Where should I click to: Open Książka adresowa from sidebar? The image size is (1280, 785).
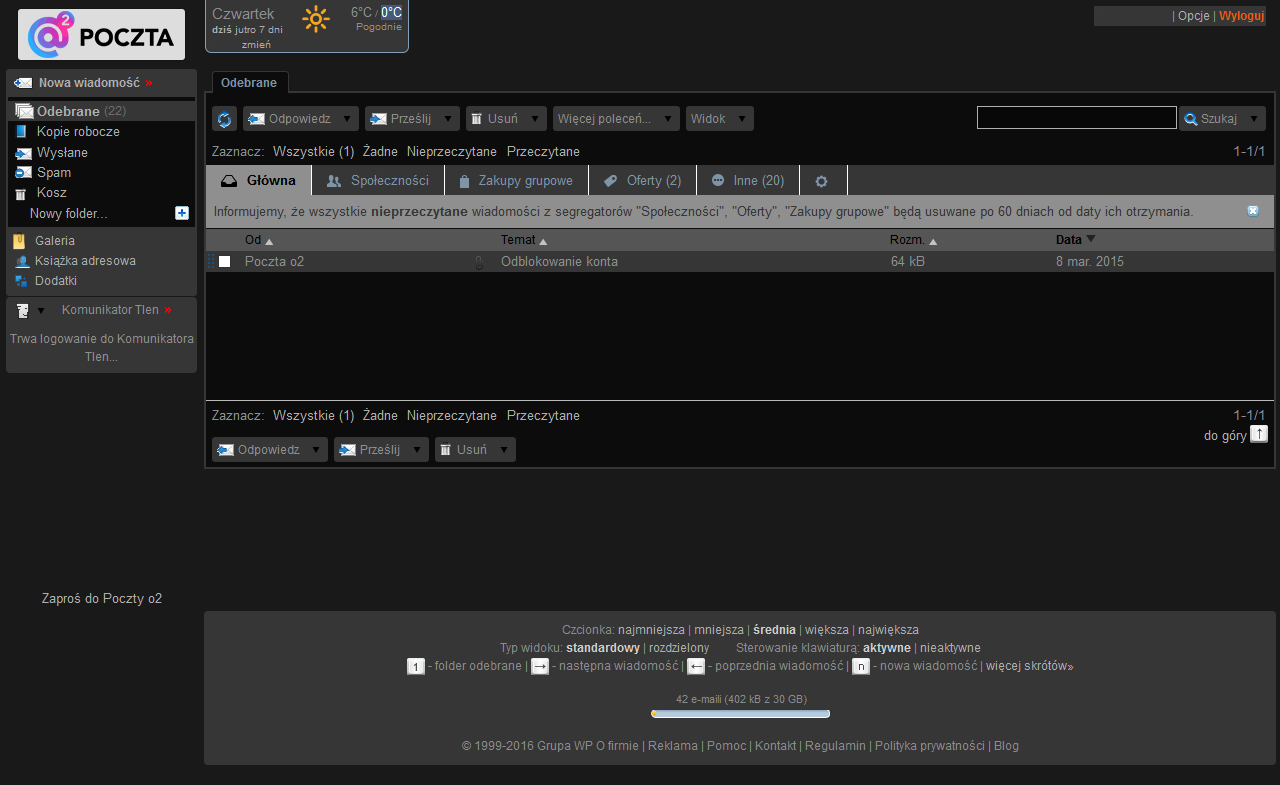(x=85, y=261)
